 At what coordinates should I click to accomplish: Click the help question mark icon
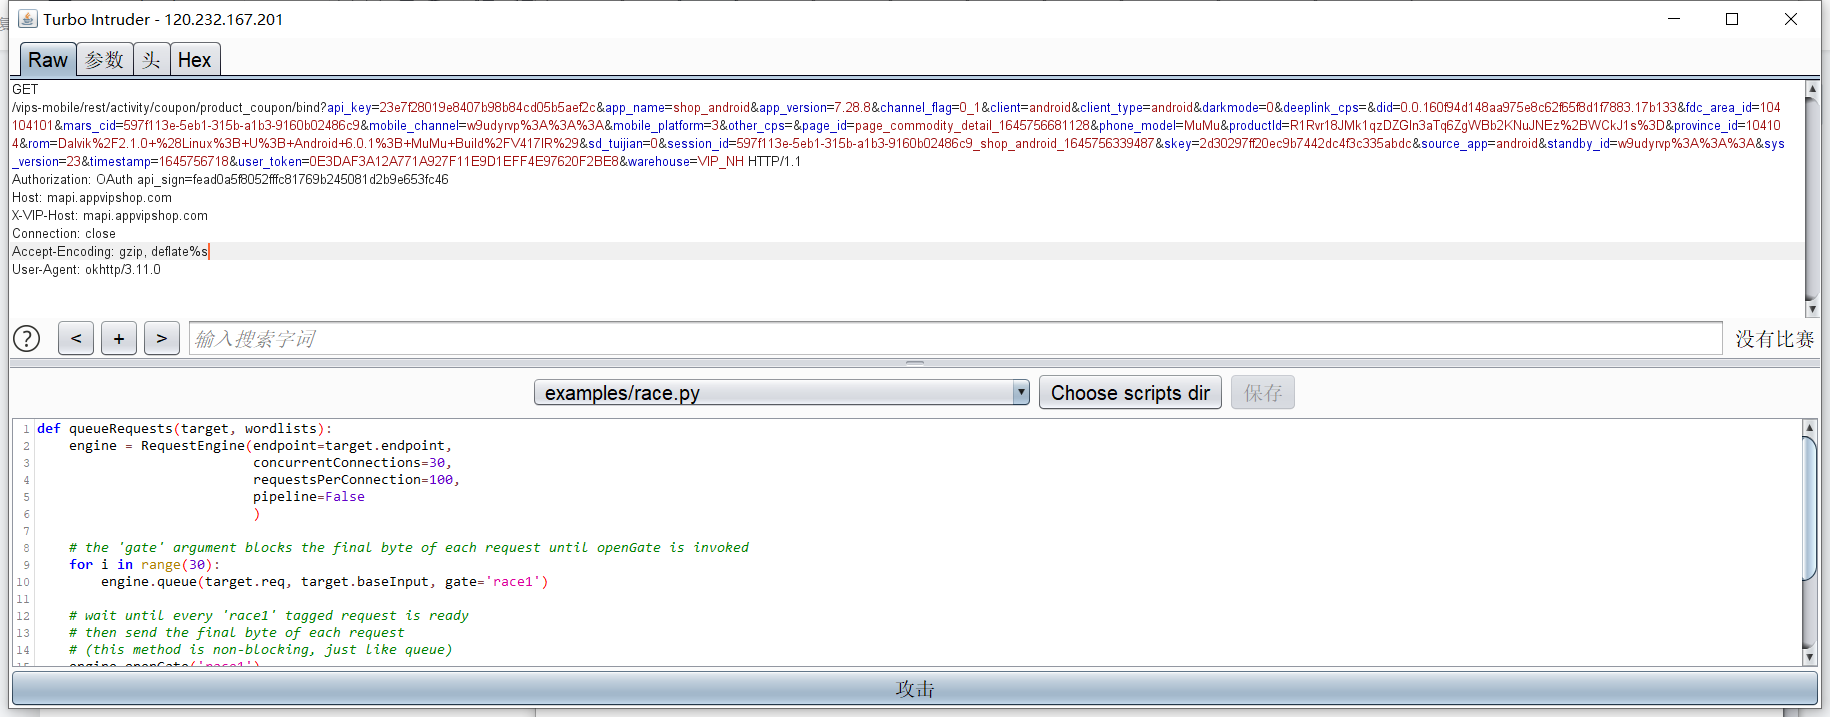(27, 339)
